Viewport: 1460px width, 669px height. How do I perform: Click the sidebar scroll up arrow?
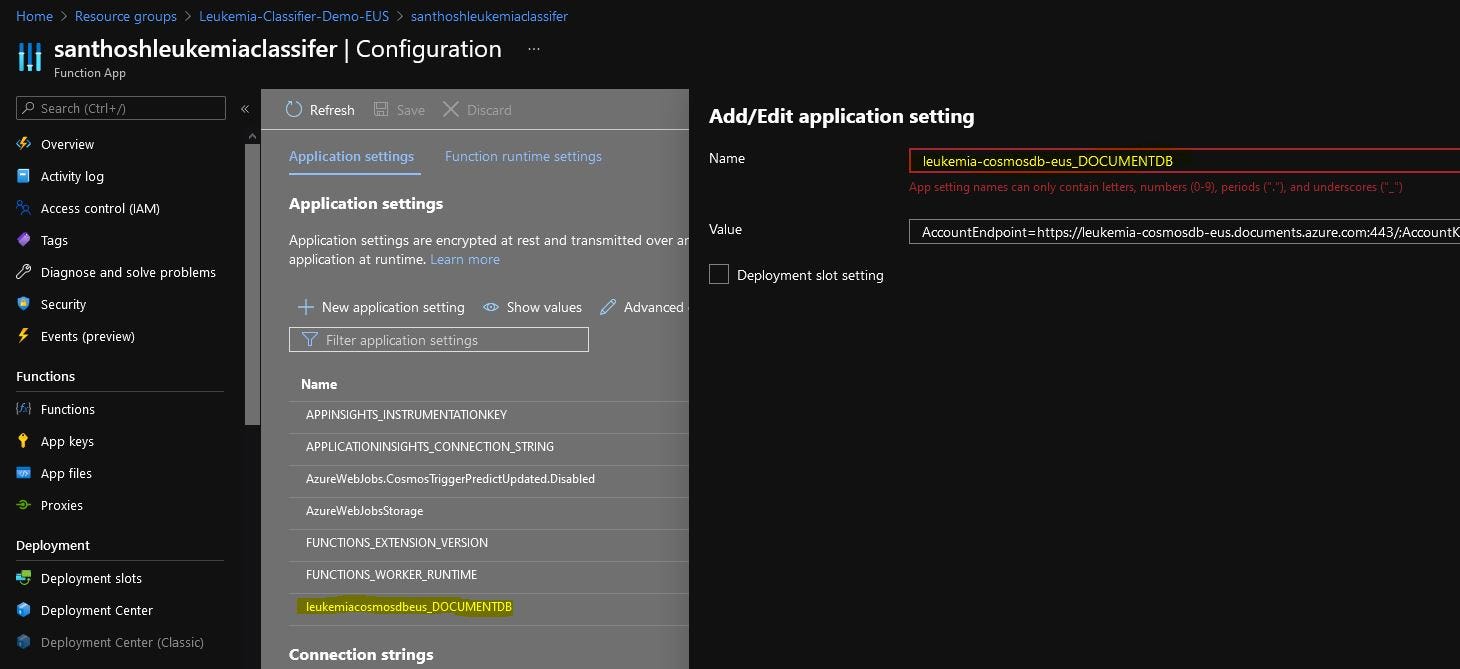pos(252,135)
